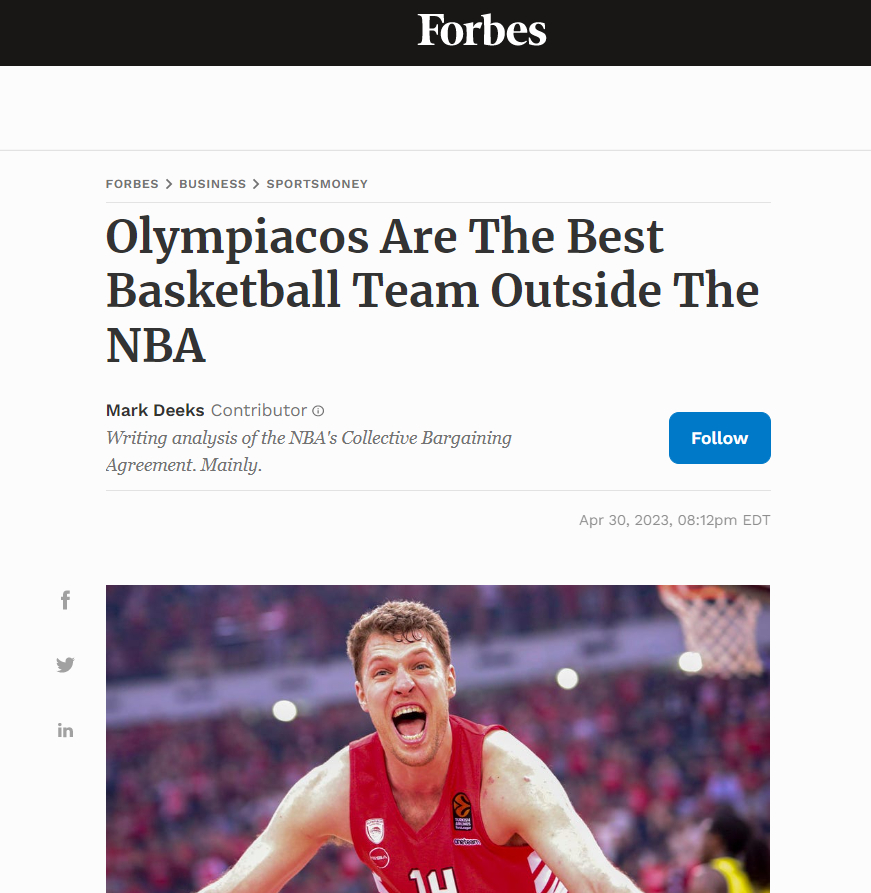The height and width of the screenshot is (893, 871).
Task: Open the FORBES breadcrumb link
Action: pos(132,184)
